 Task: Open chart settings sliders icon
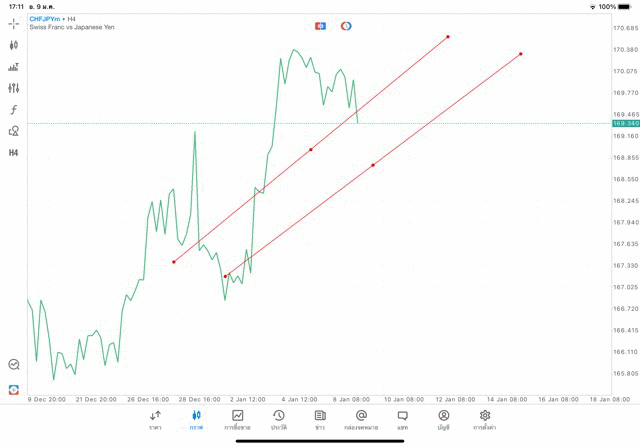click(x=14, y=89)
